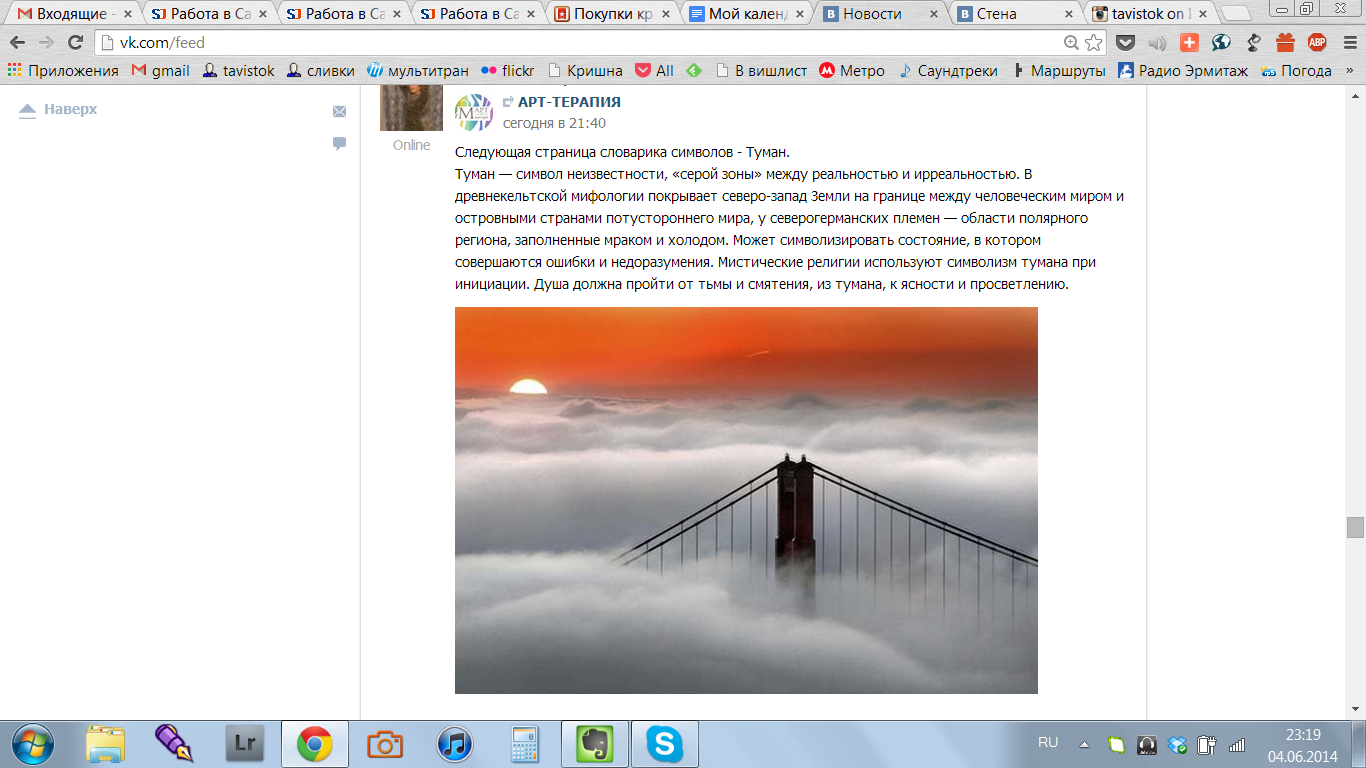Open the Adblock Plus extension
Image resolution: width=1366 pixels, height=768 pixels.
click(1317, 43)
